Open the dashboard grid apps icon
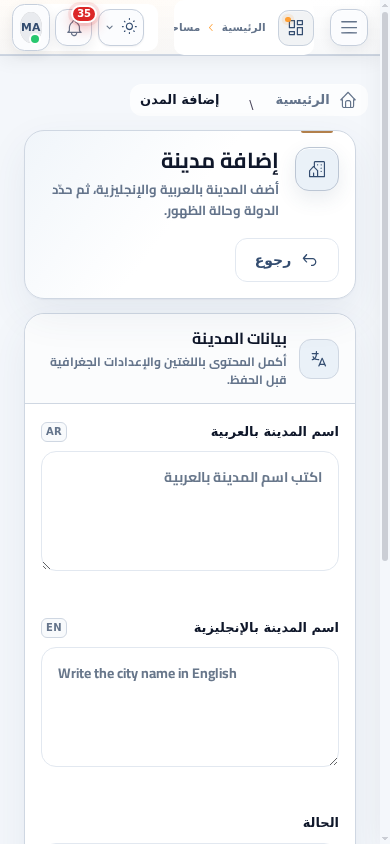Image resolution: width=390 pixels, height=844 pixels. point(296,27)
